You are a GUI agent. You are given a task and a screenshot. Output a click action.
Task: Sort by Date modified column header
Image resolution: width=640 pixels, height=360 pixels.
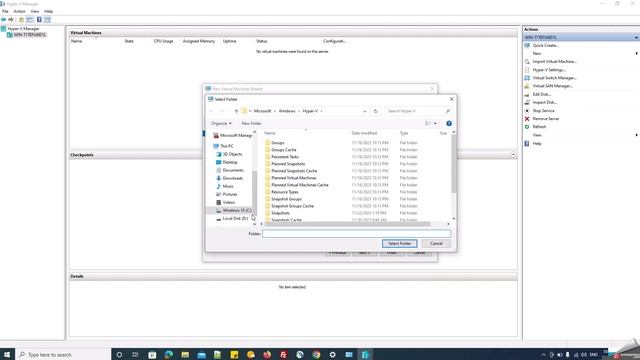click(x=364, y=133)
